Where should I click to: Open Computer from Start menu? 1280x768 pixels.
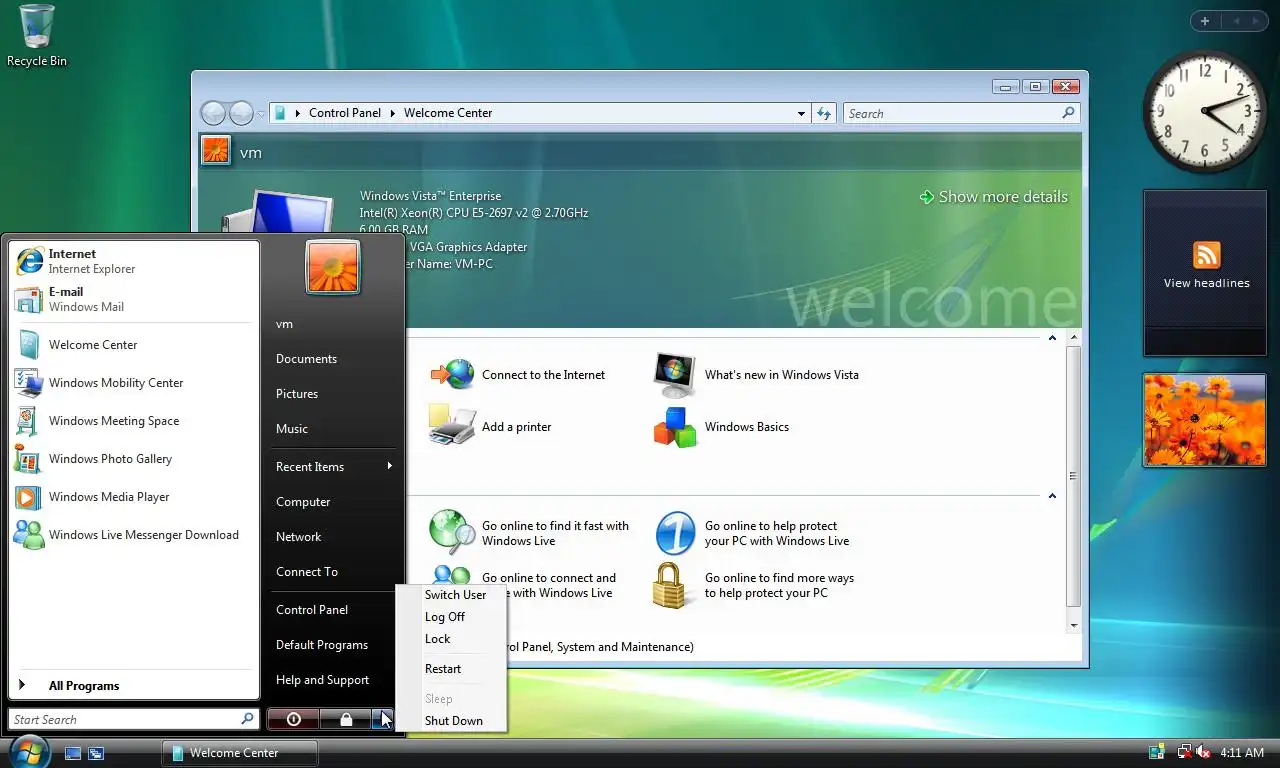tap(303, 502)
